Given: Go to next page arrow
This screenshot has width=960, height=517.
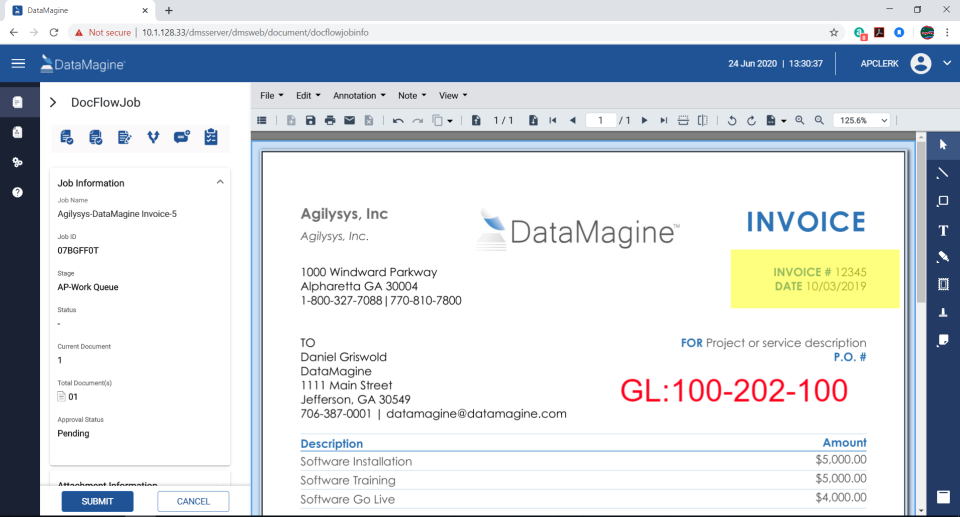Looking at the screenshot, I should click(644, 121).
